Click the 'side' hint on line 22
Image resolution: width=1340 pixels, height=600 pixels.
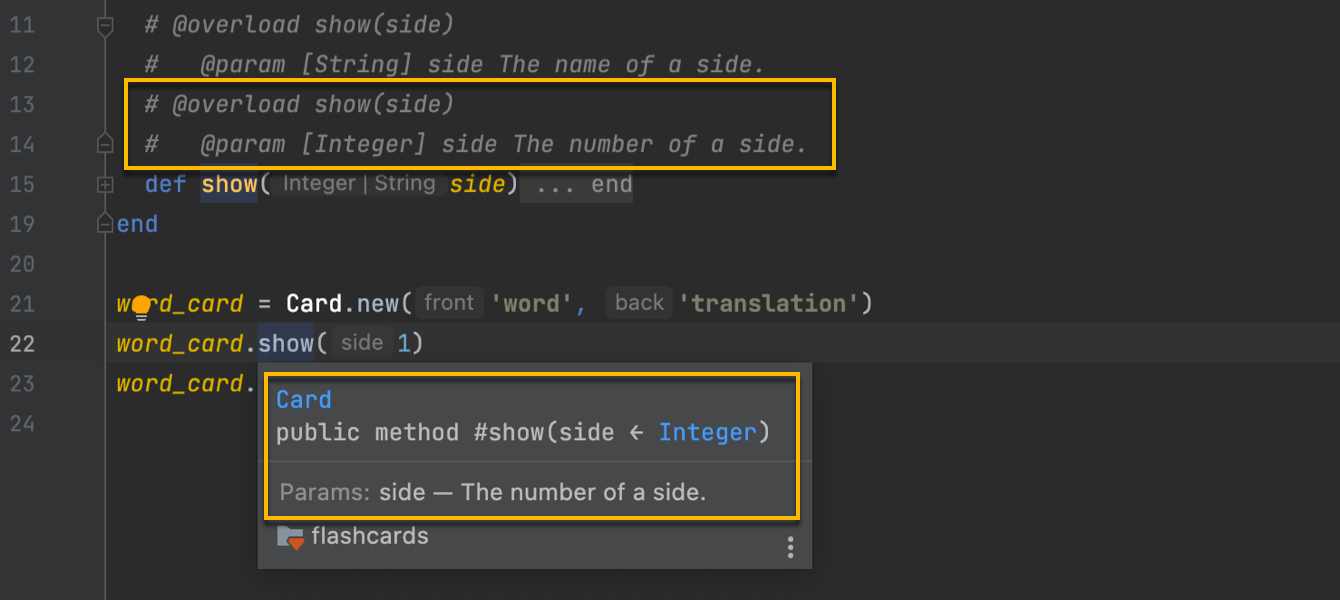click(x=362, y=343)
